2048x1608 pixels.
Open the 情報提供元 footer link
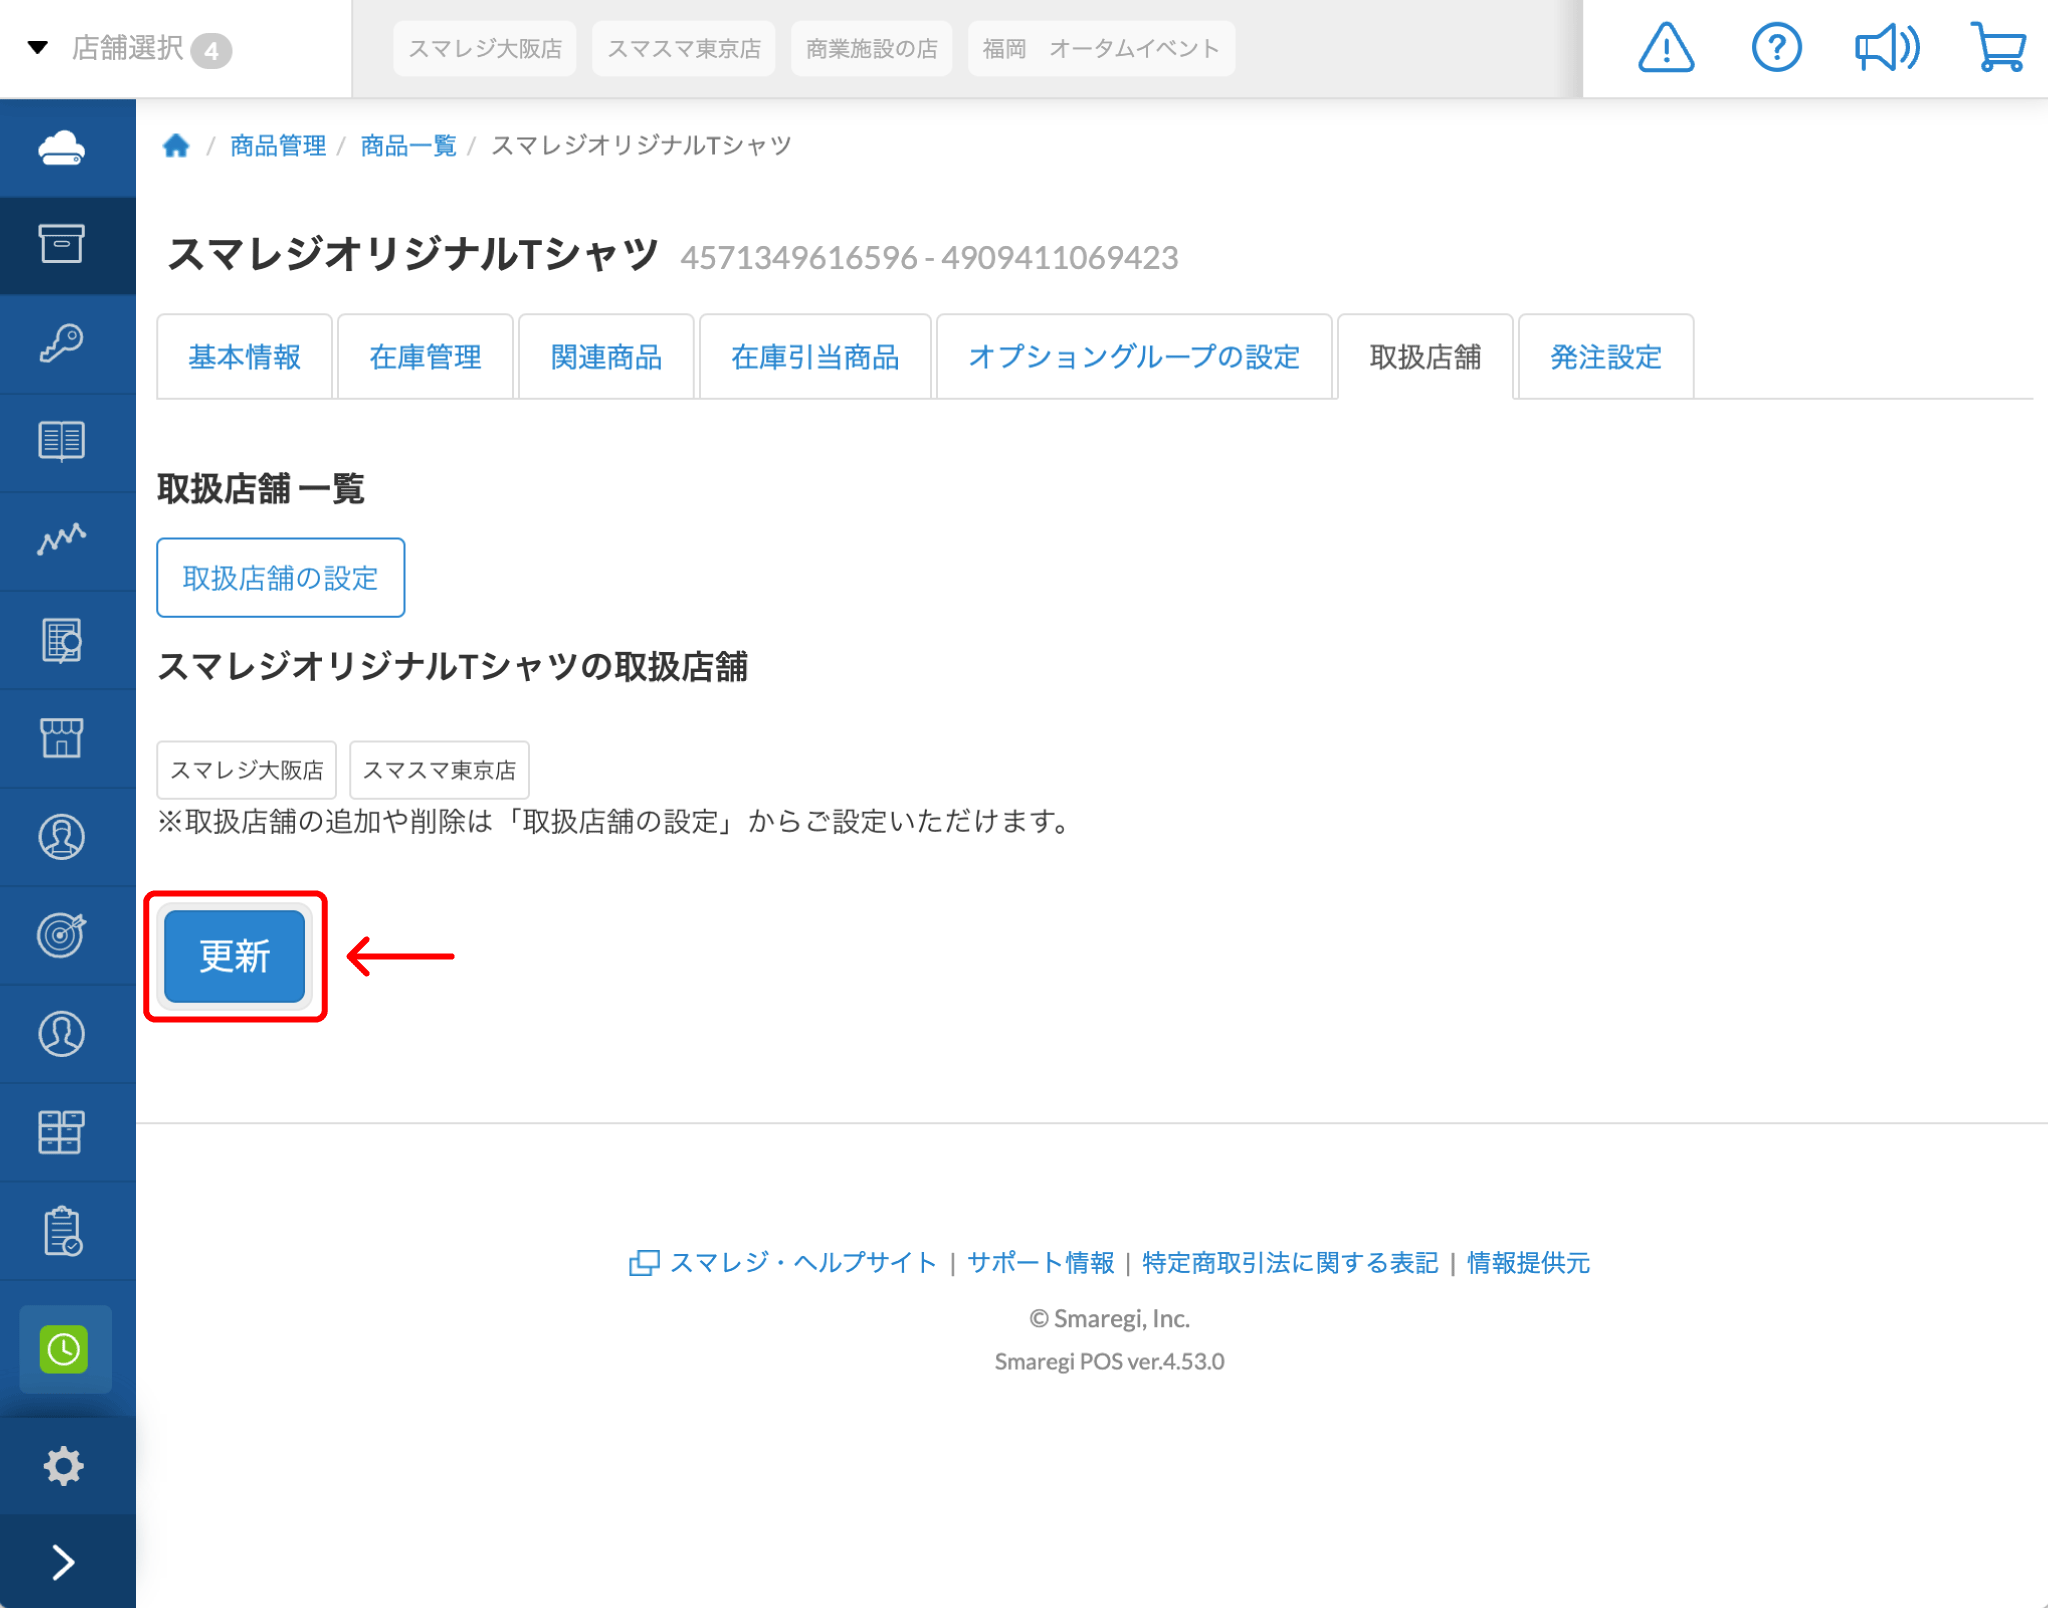(x=1528, y=1263)
